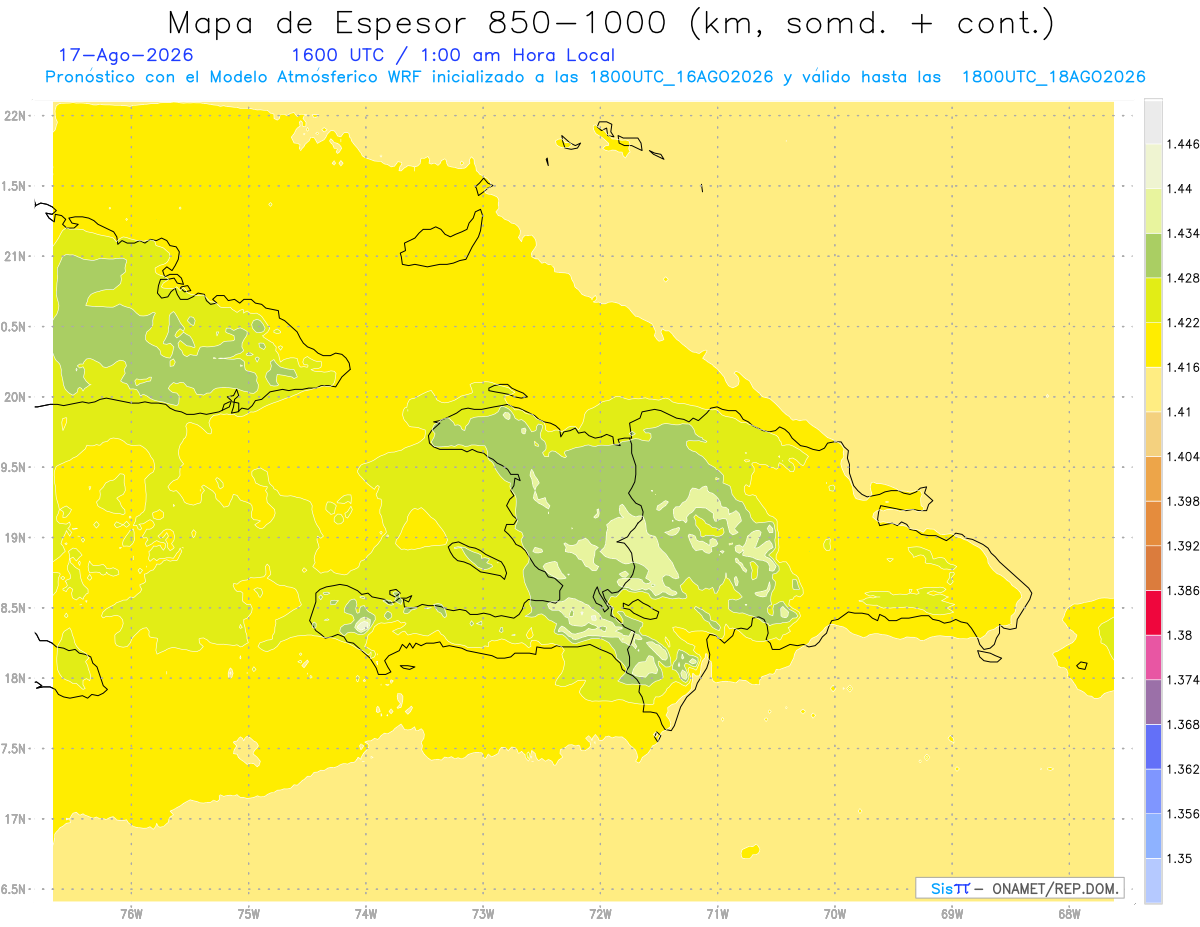Click the legend value 1.434

[1183, 233]
